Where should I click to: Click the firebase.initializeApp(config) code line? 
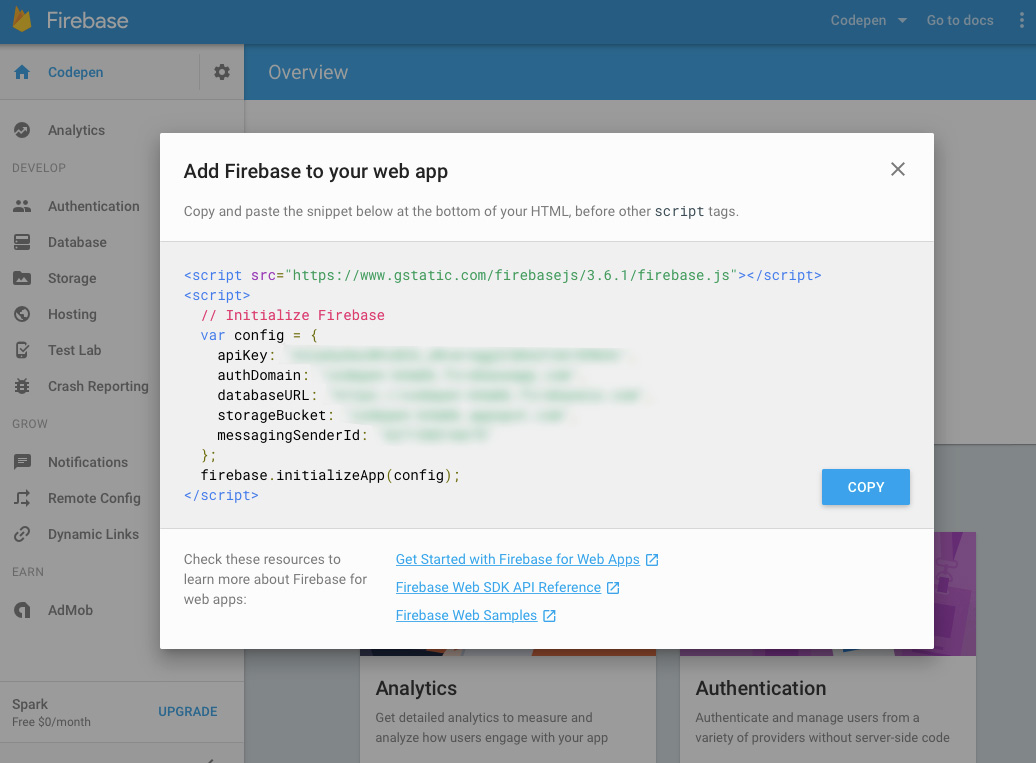coord(330,476)
